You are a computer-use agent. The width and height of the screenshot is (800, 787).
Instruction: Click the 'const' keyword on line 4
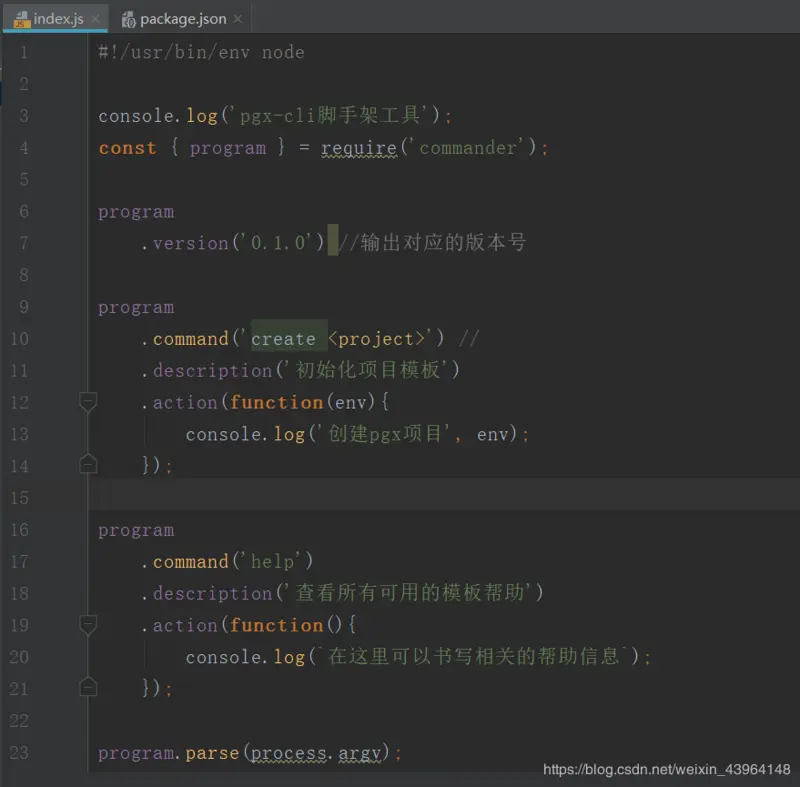(x=127, y=148)
